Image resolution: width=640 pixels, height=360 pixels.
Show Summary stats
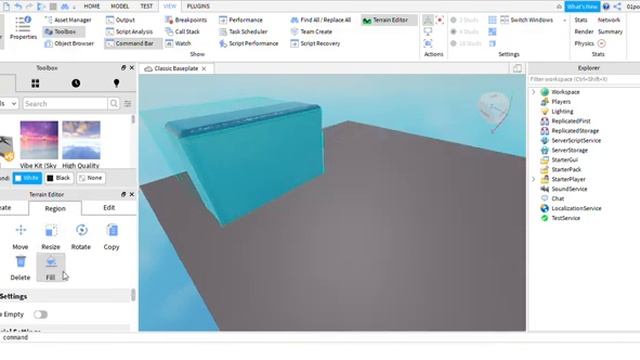pos(610,31)
